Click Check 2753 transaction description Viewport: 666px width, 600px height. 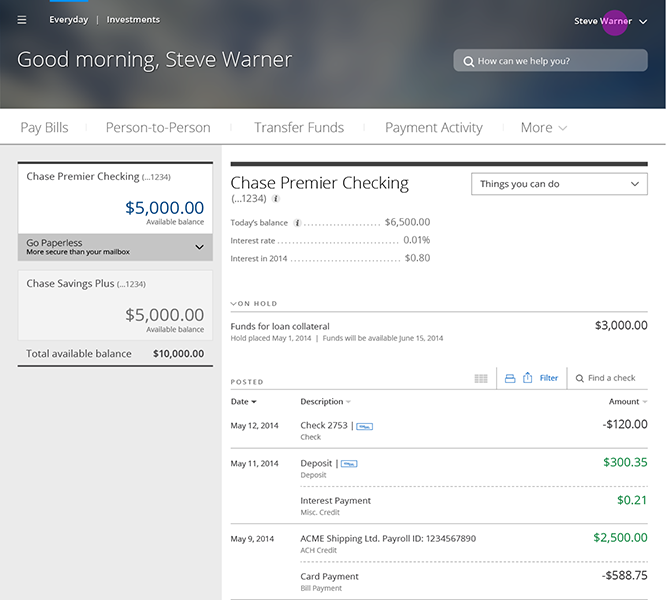324,425
